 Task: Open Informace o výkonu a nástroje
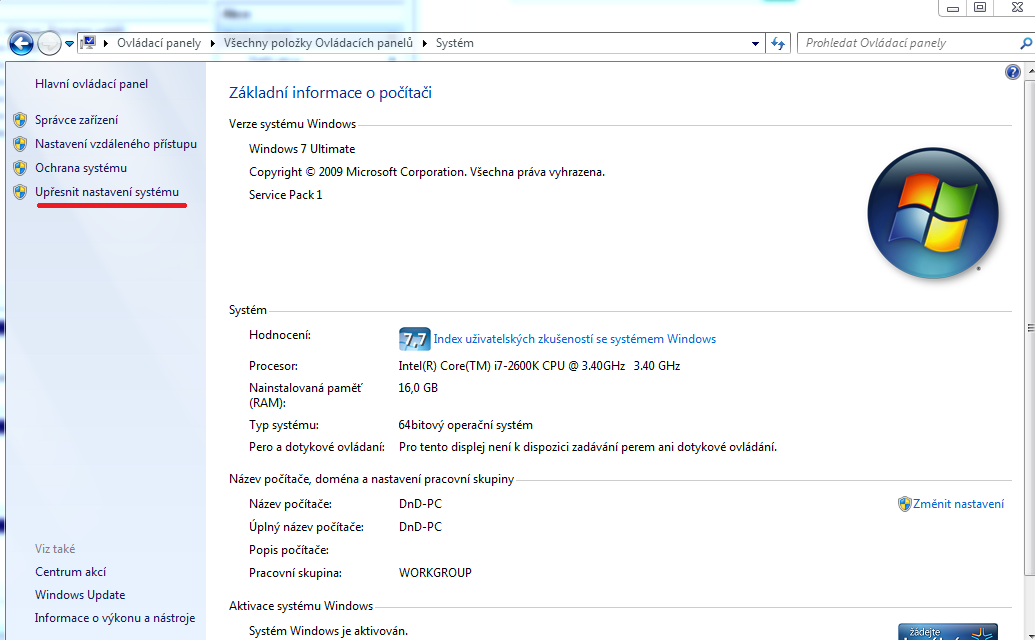[x=115, y=618]
